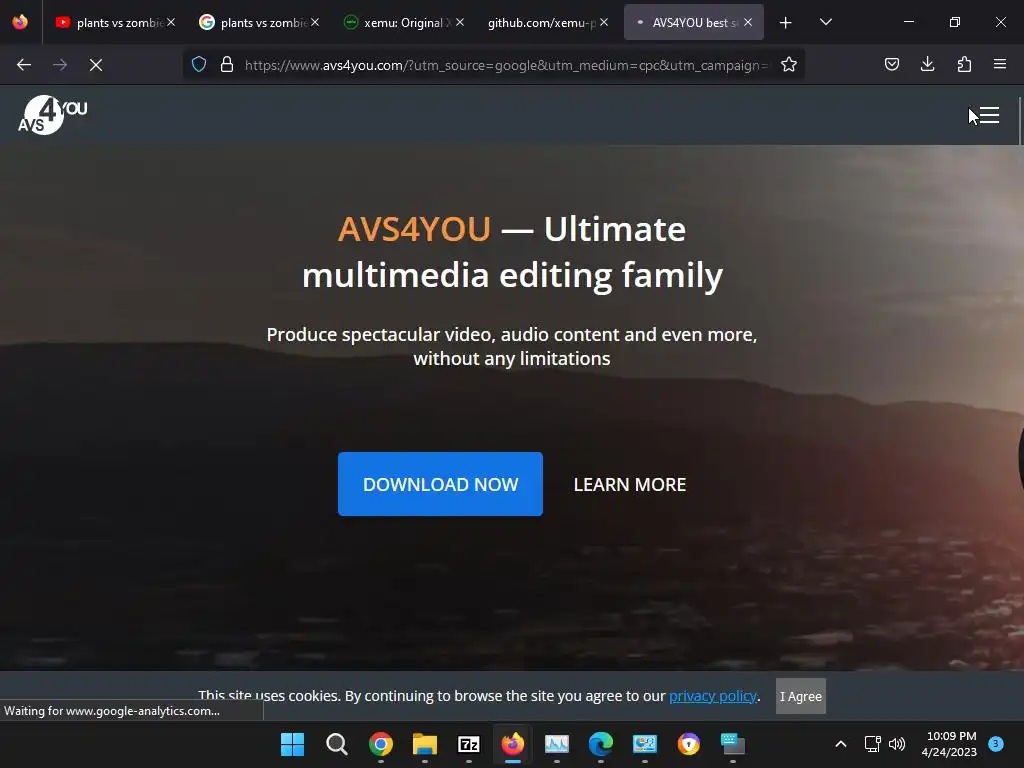Open the volume tray icon

[x=897, y=744]
